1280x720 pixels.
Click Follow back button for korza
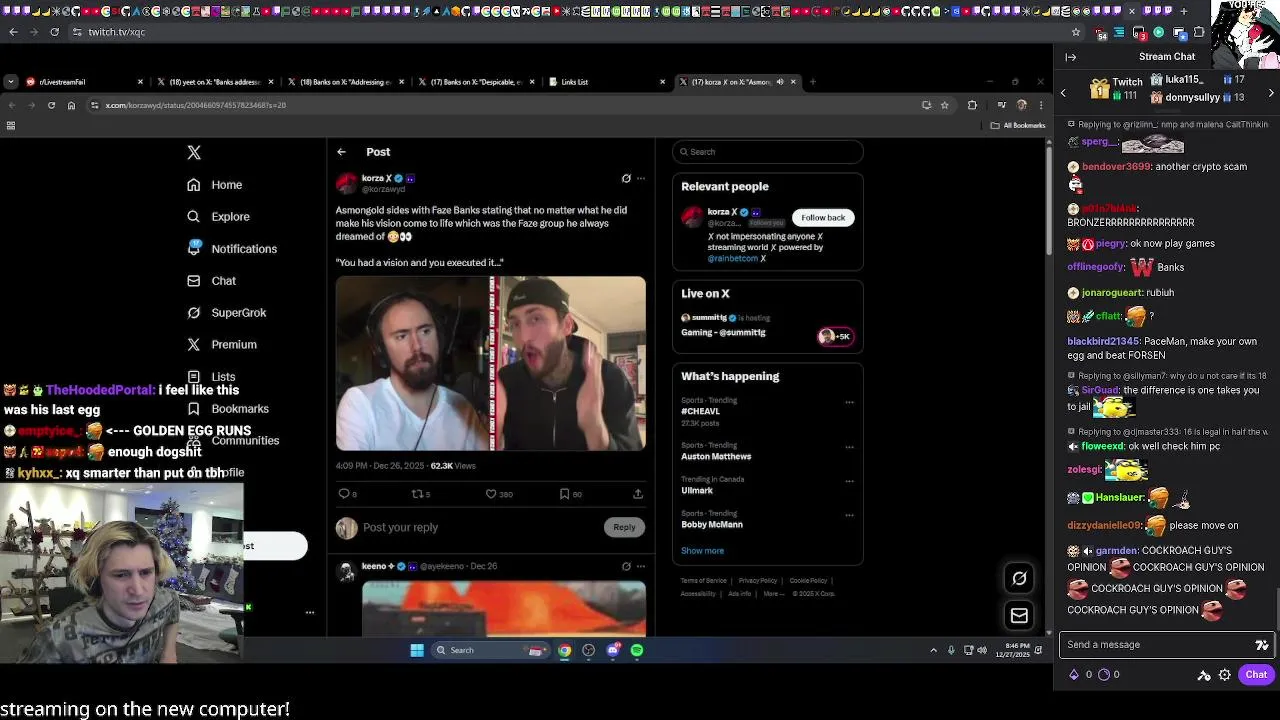click(823, 218)
